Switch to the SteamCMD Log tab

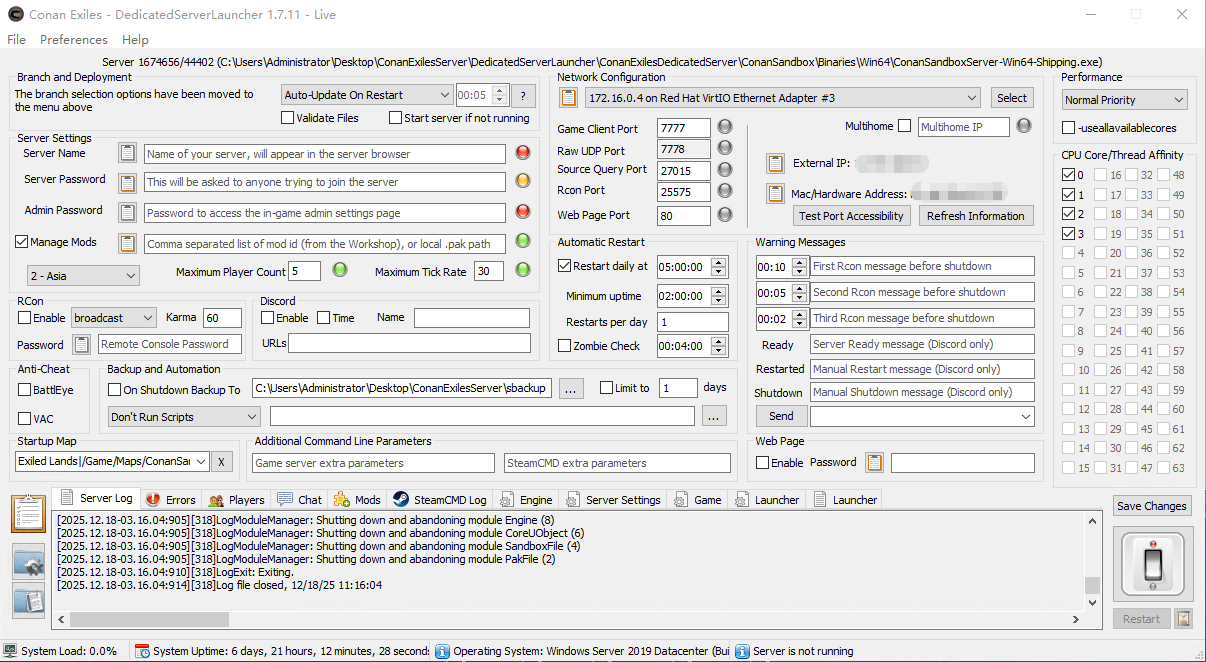tap(439, 500)
